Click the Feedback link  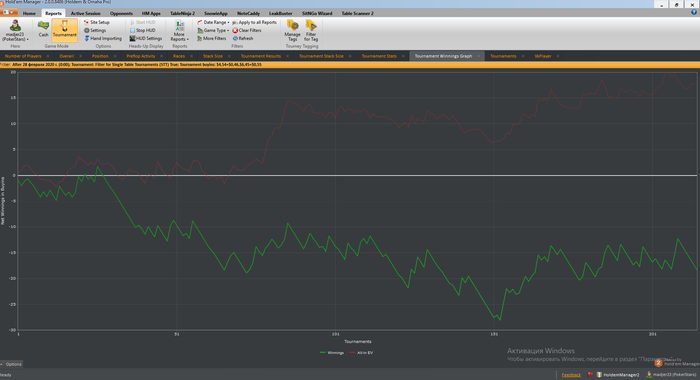tap(571, 375)
